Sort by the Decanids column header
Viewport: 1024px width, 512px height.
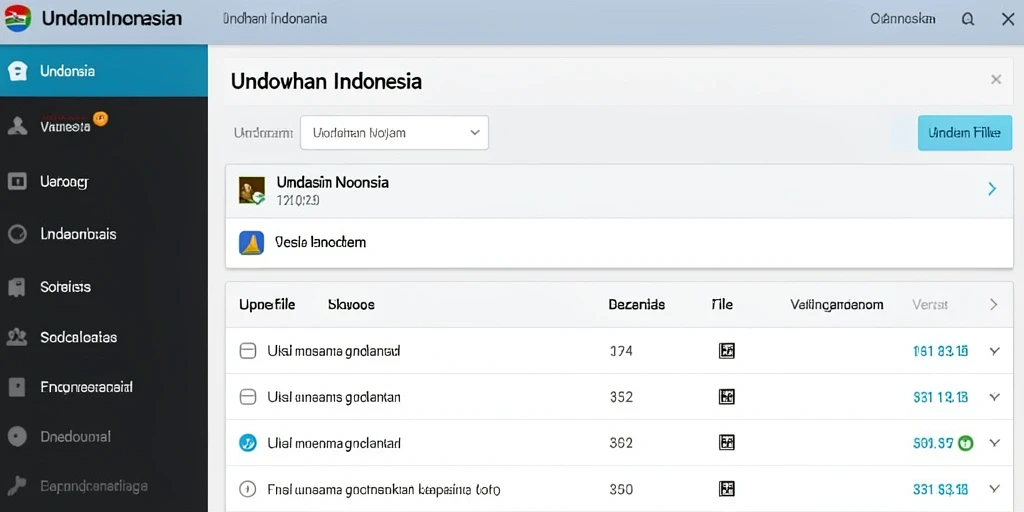pos(637,304)
